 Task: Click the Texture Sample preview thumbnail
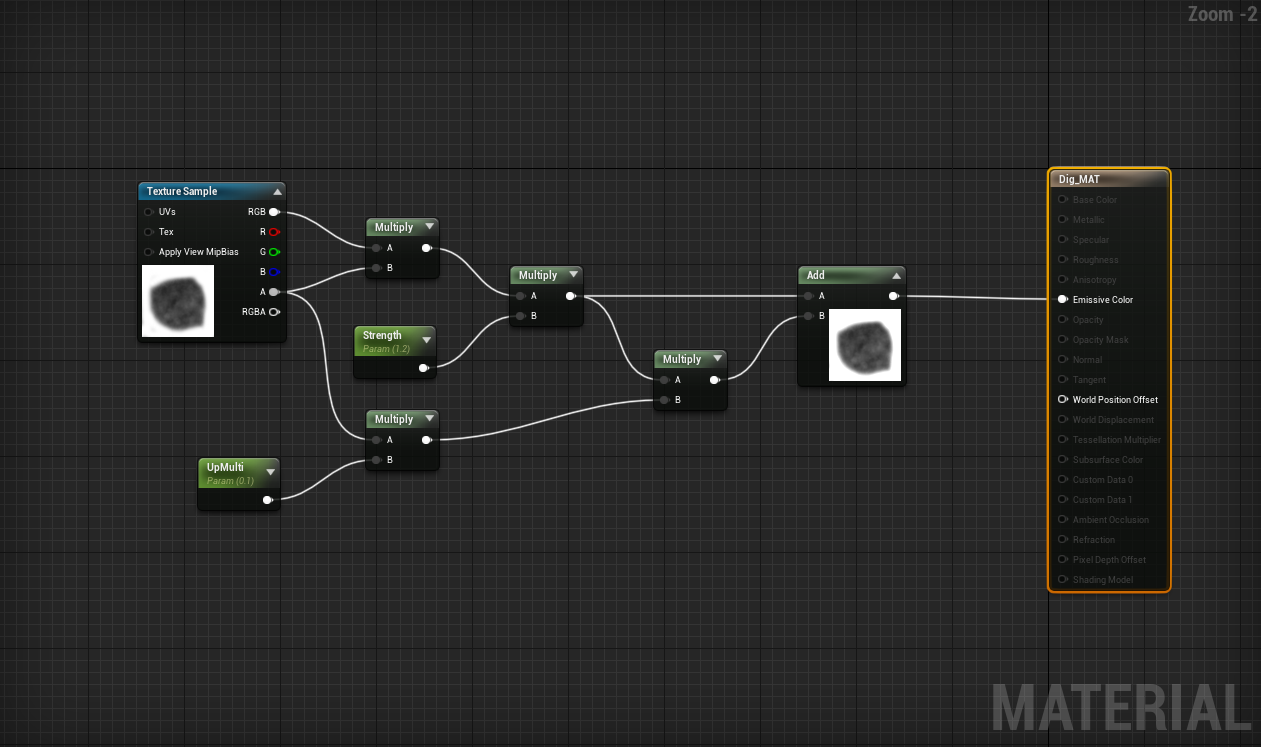pyautogui.click(x=178, y=301)
